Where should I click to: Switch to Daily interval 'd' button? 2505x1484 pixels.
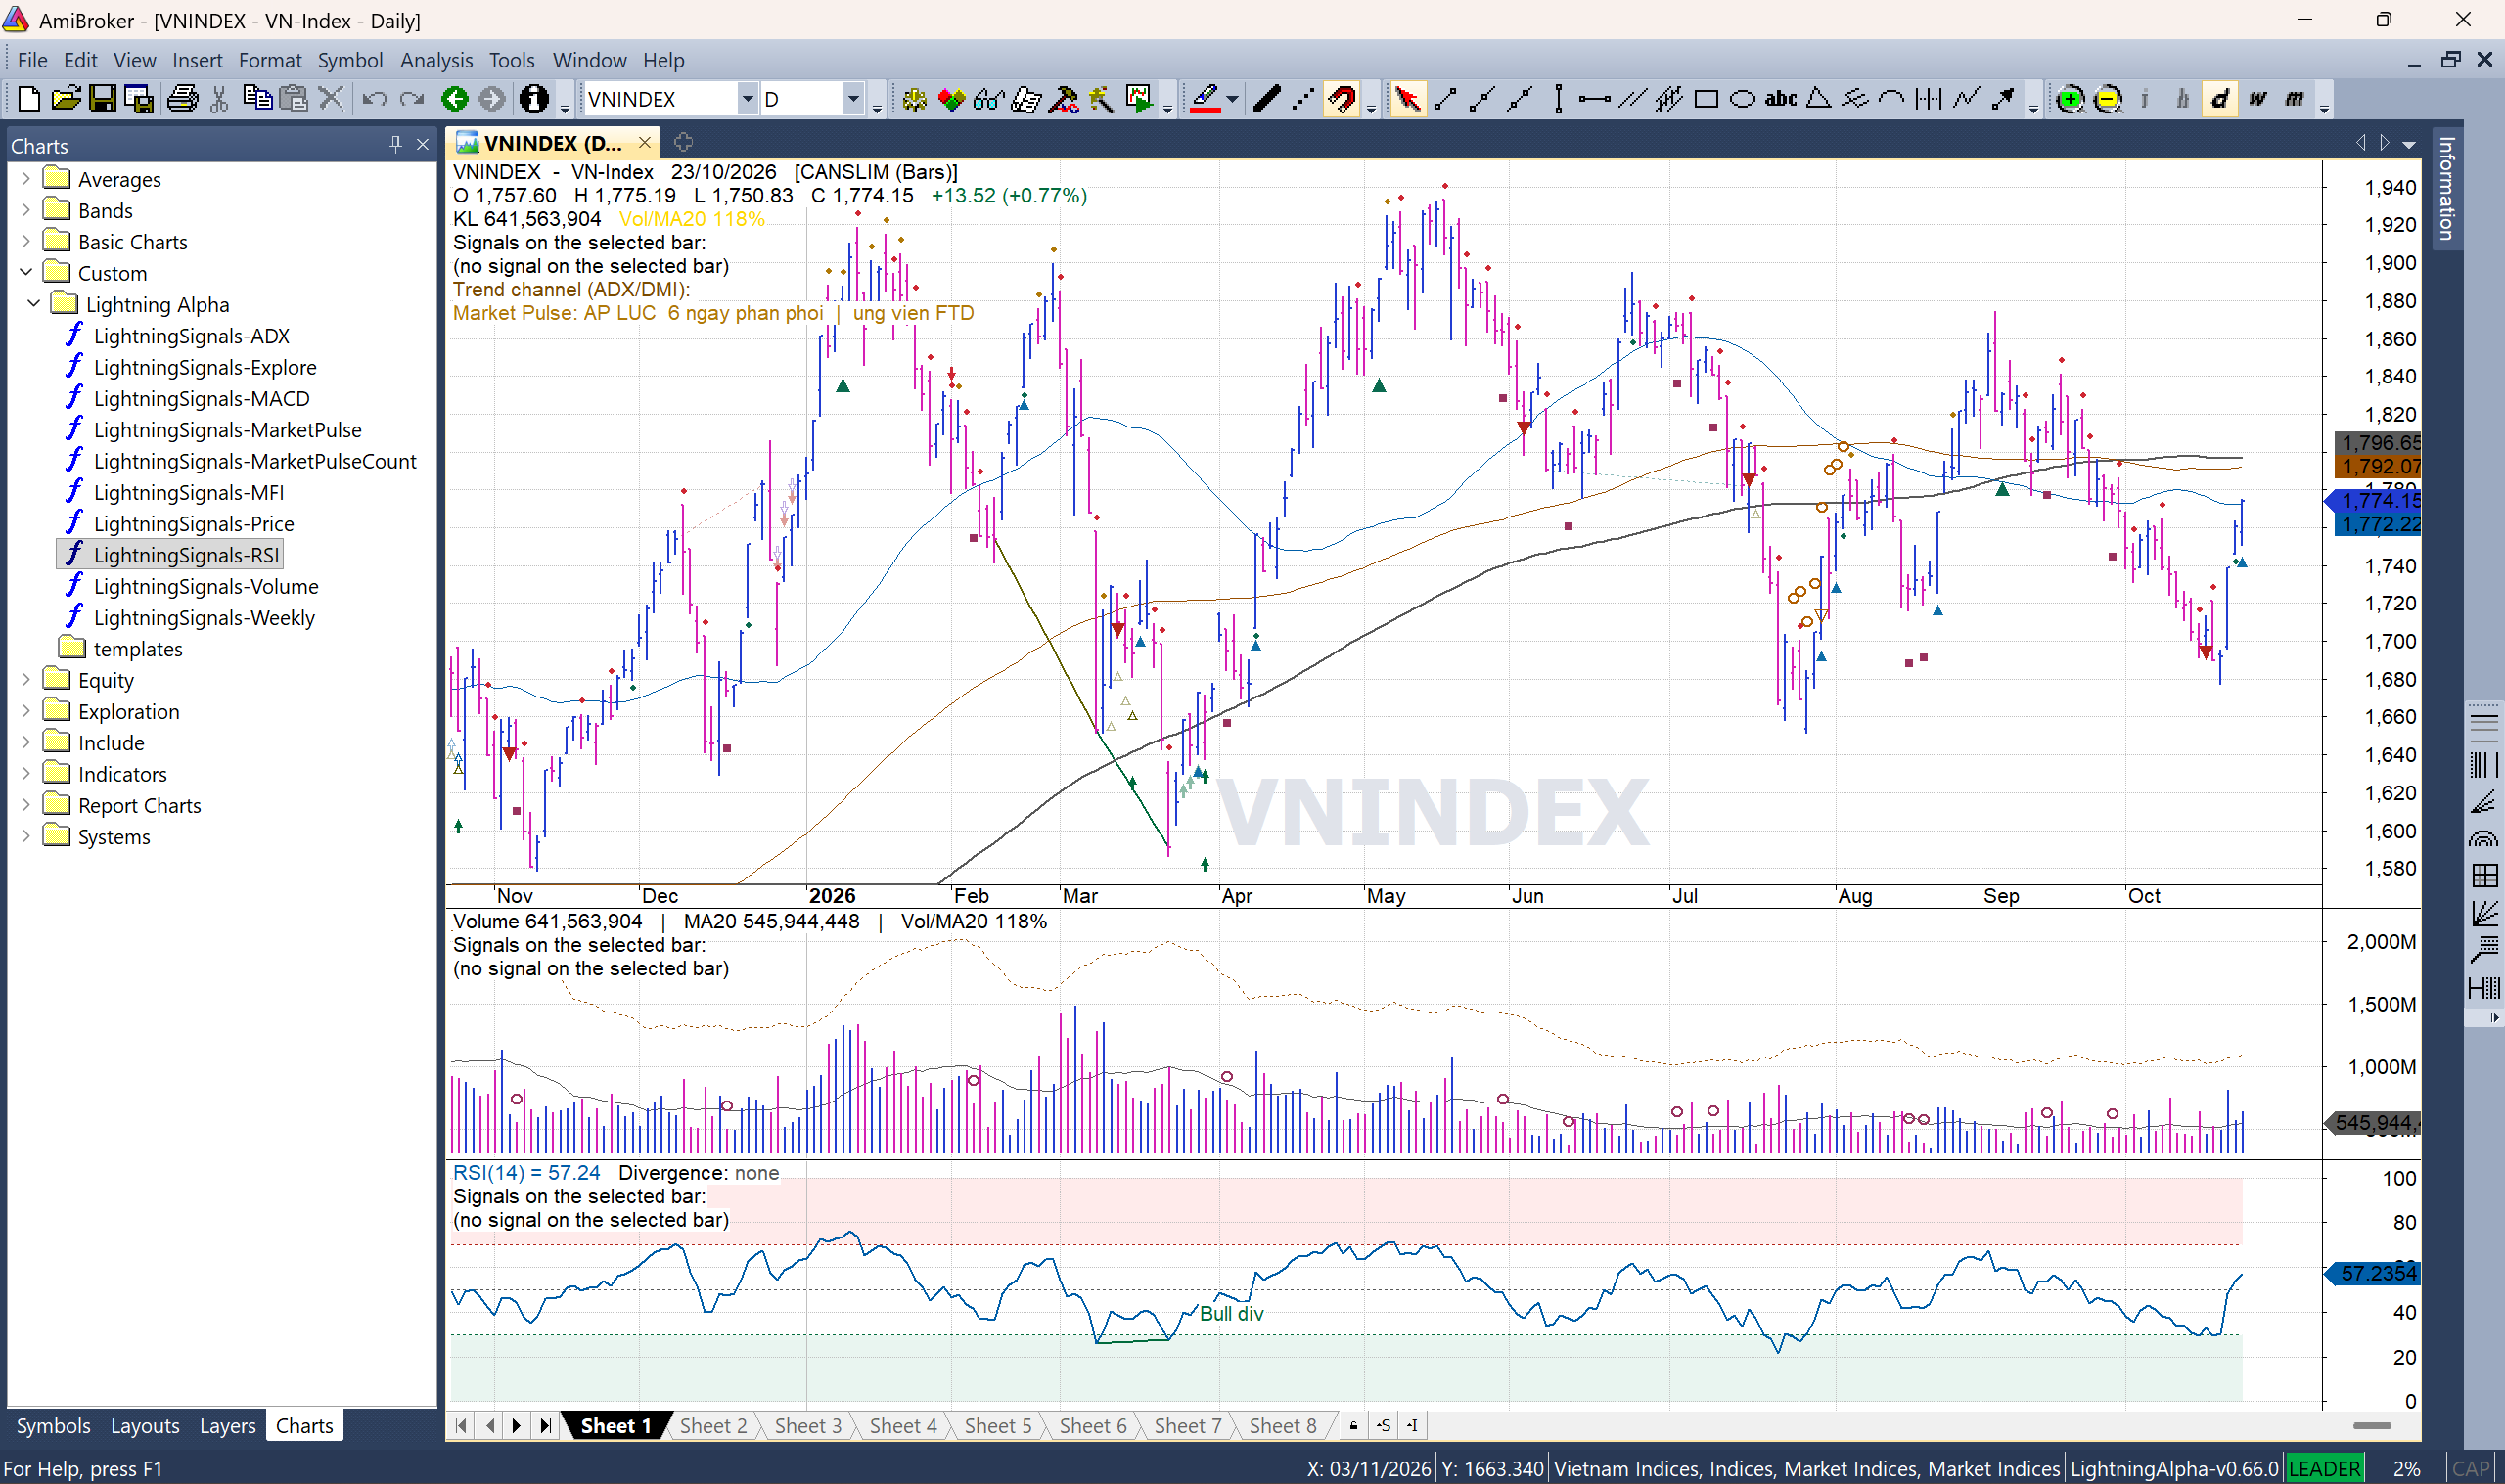2219,99
